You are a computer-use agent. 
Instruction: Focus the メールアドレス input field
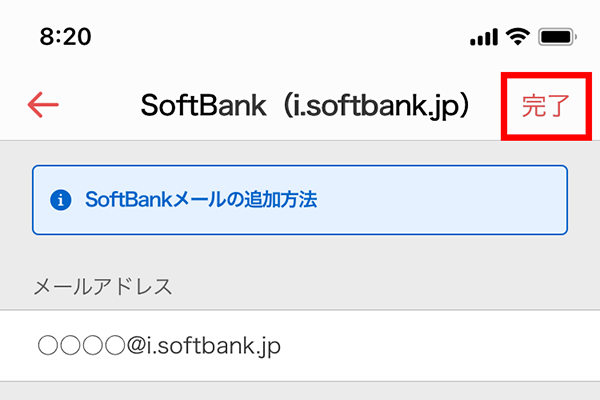coord(300,346)
